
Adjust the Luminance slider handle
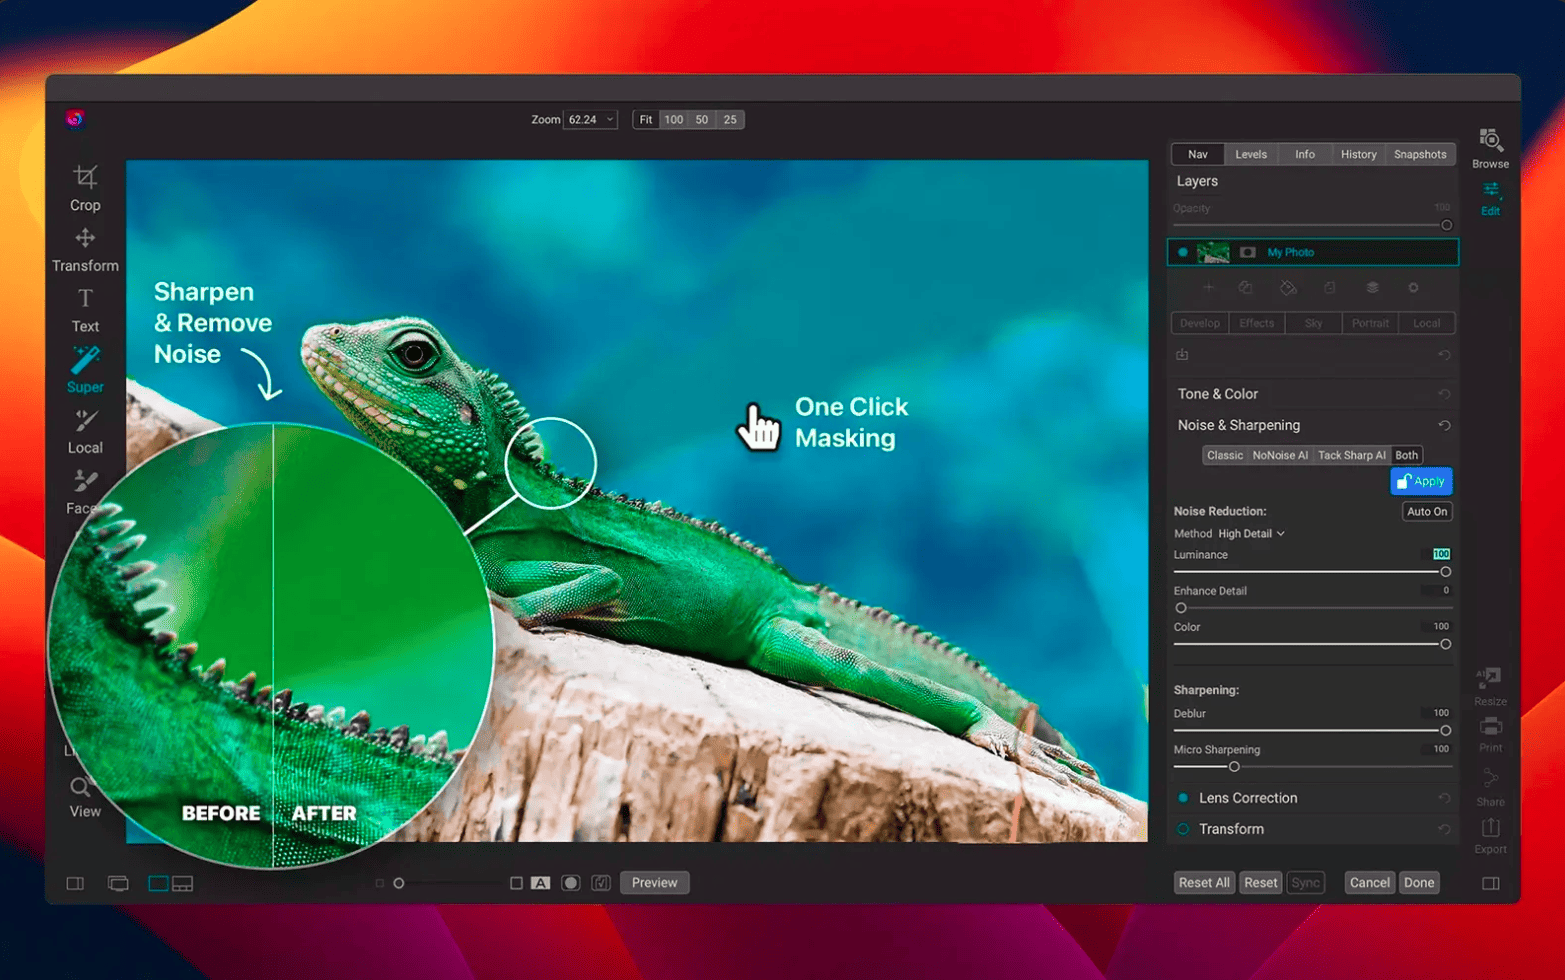click(1445, 572)
